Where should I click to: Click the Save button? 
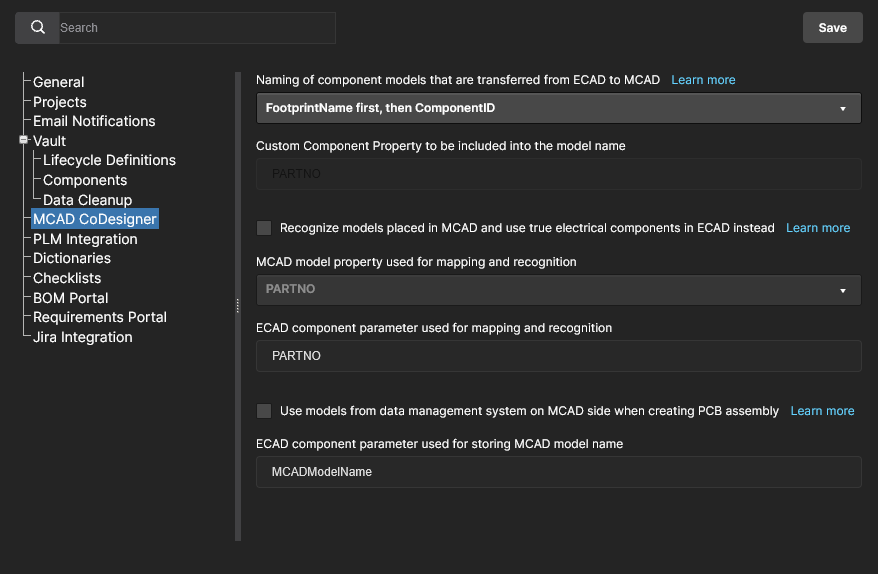pyautogui.click(x=832, y=28)
